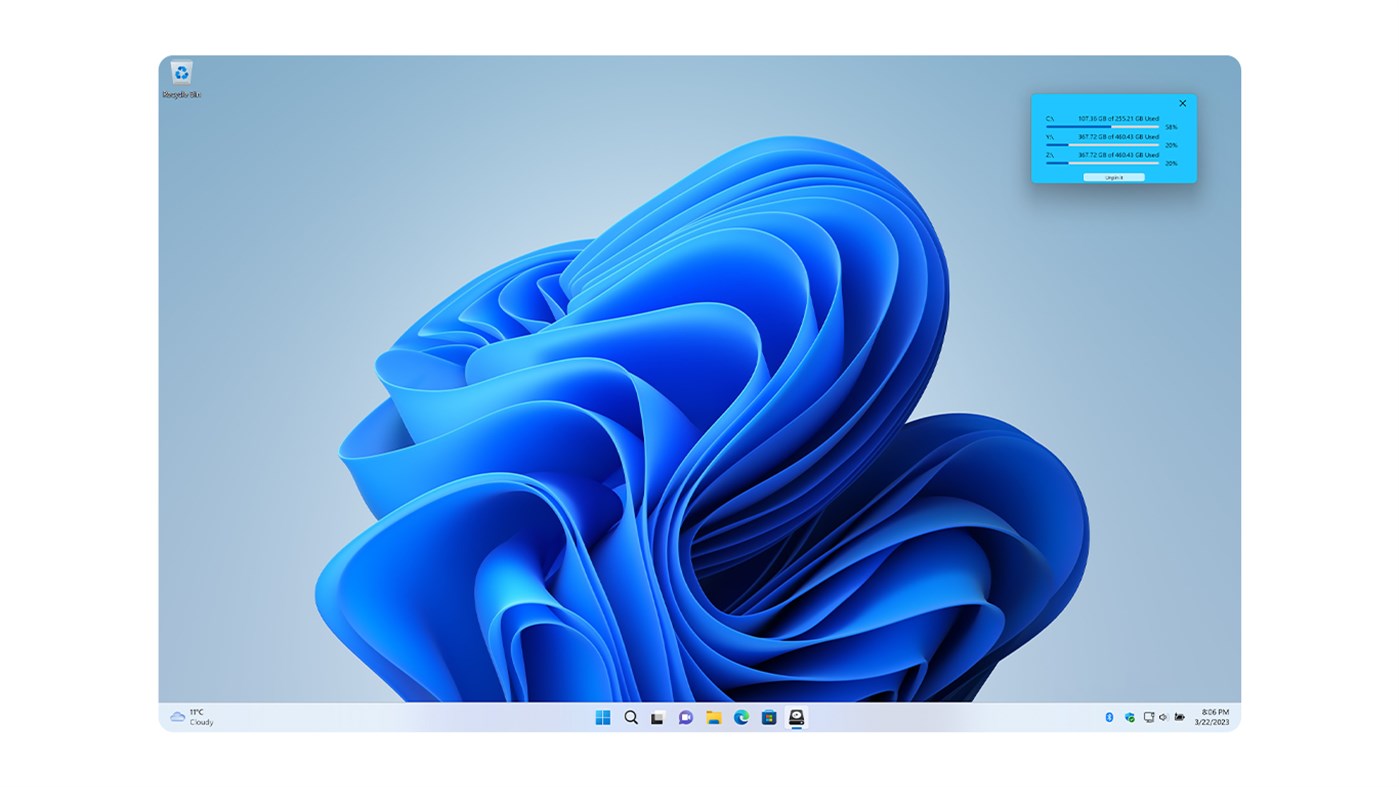The image size is (1399, 787).
Task: Click the Y:\ drive usage bar
Action: coord(1102,145)
